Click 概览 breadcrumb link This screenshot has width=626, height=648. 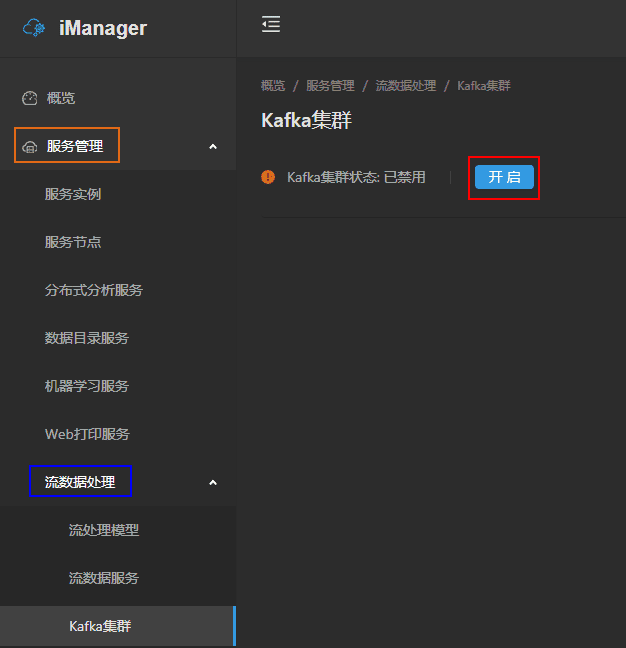273,86
